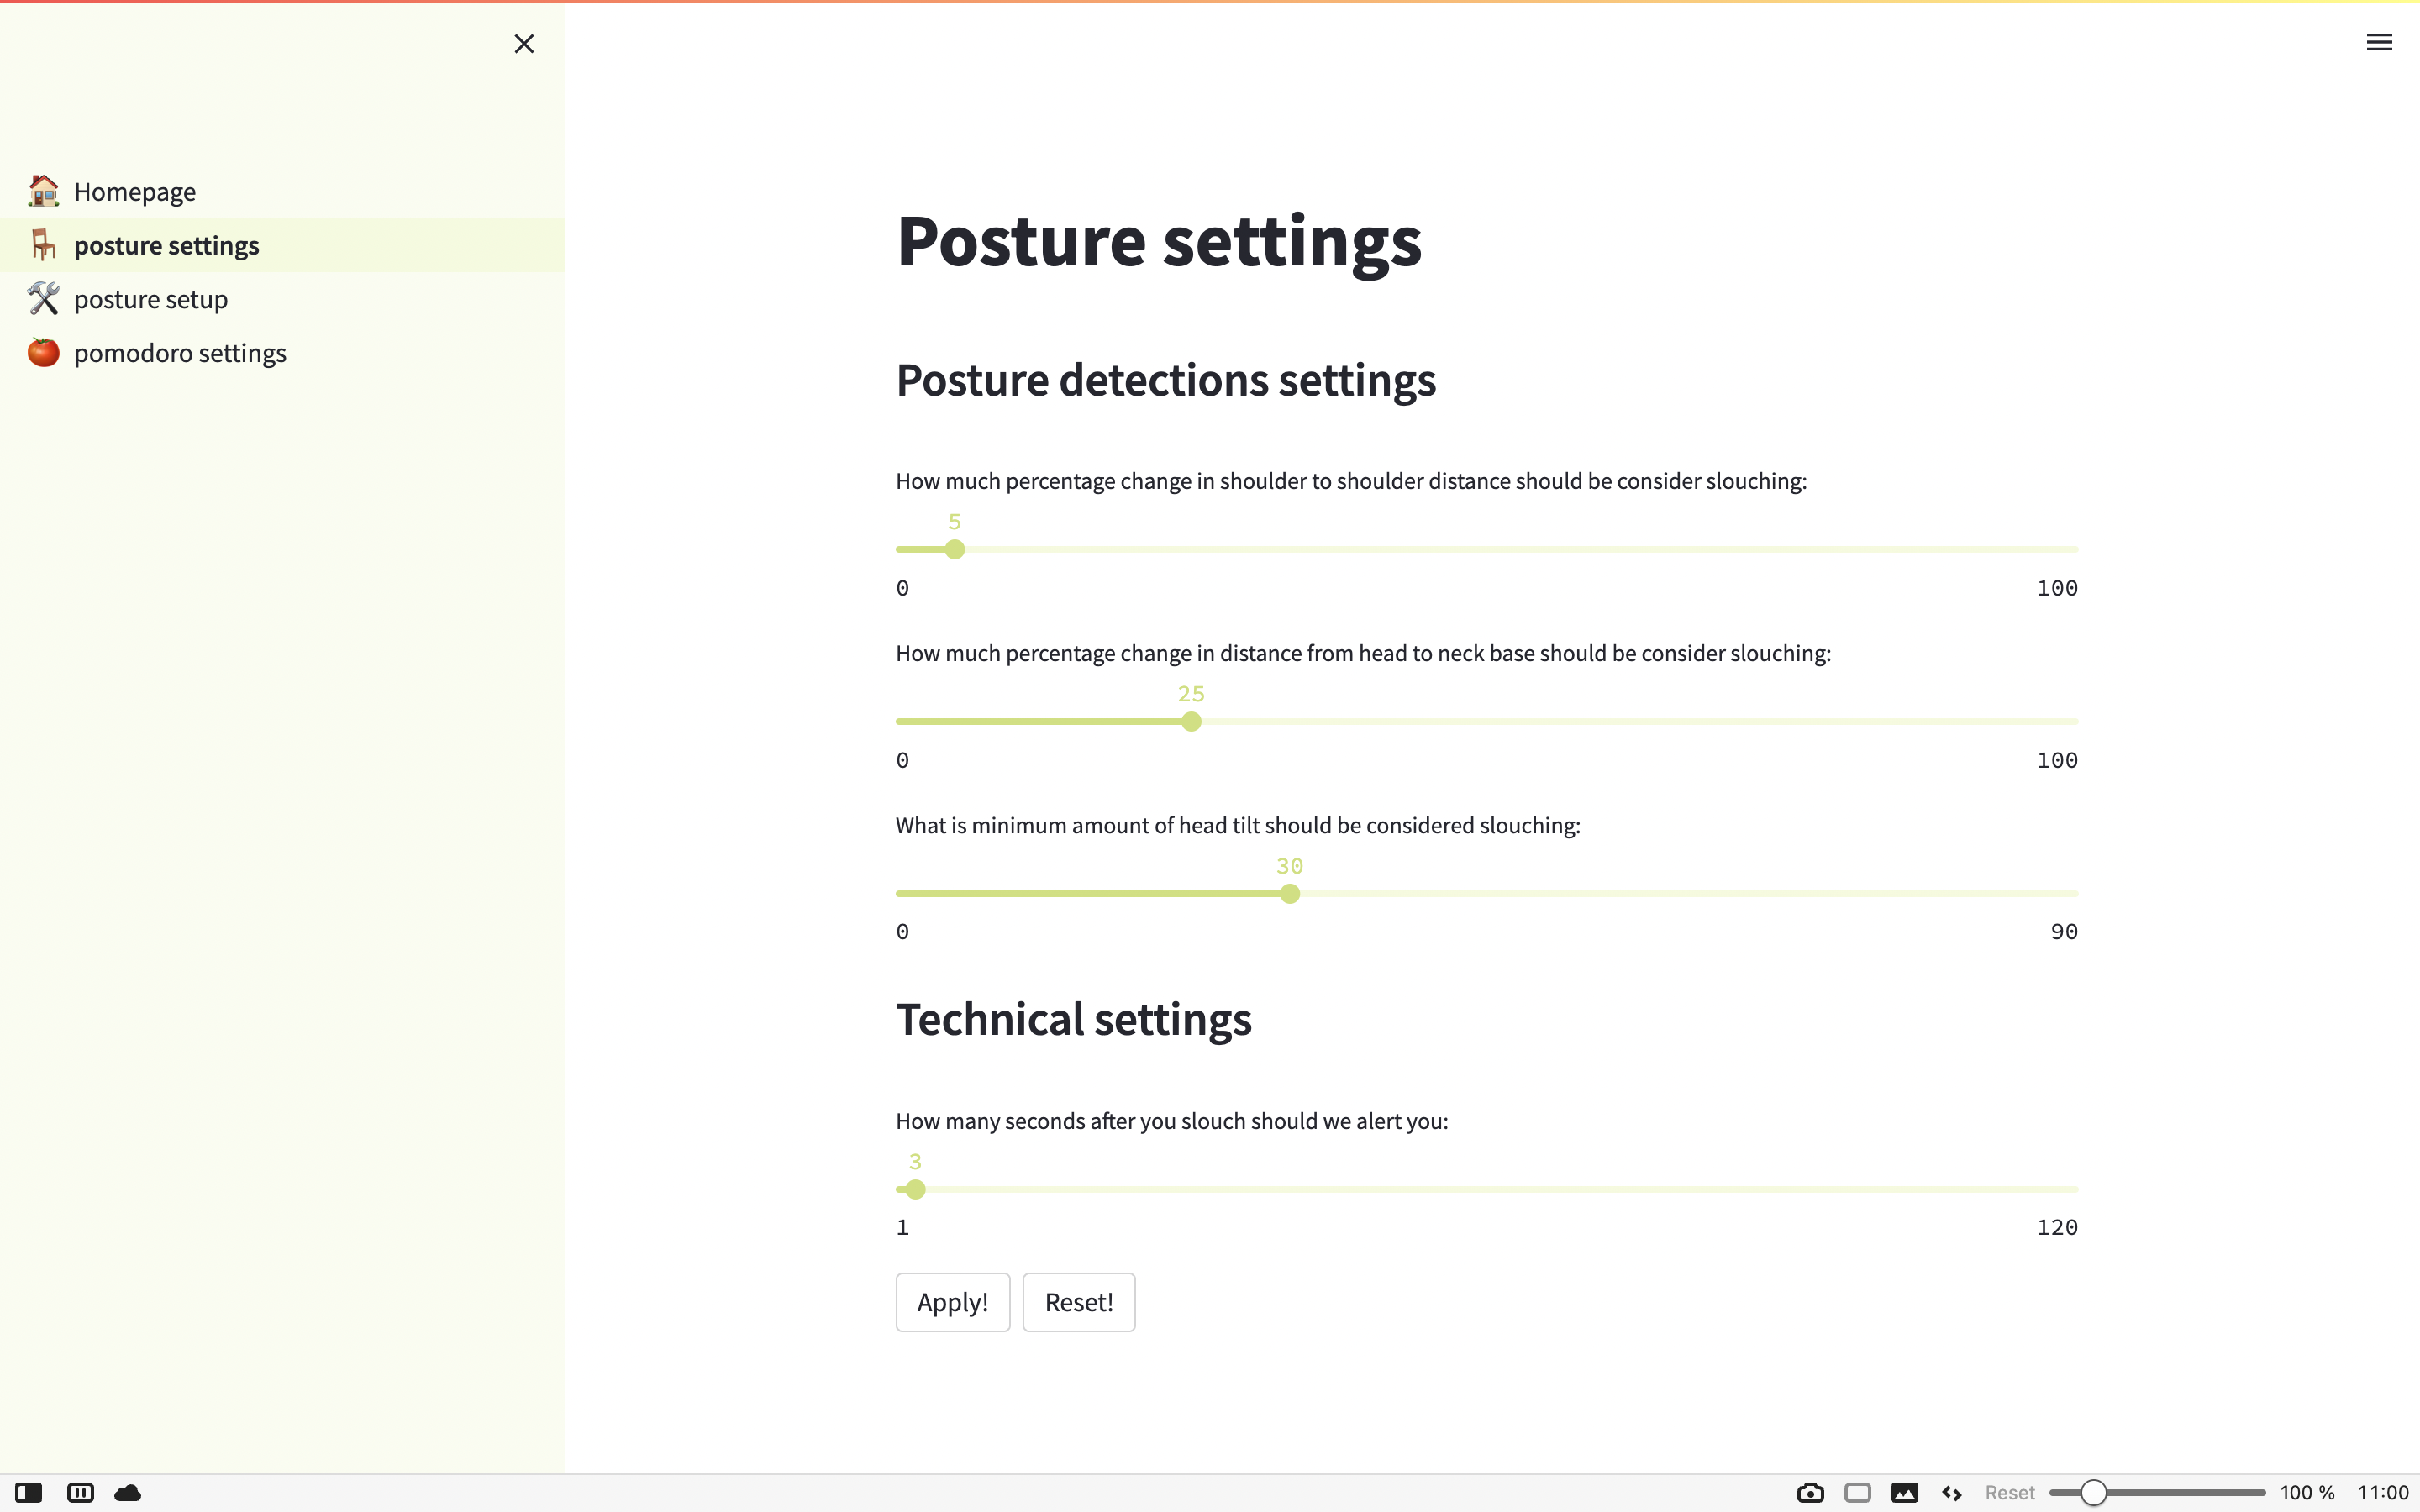Click the pause-style panel icon in bottom bar

pos(80,1493)
